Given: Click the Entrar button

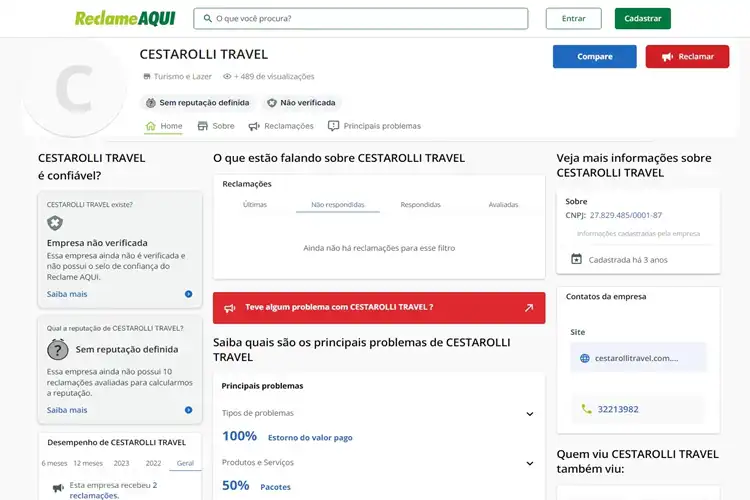Looking at the screenshot, I should [x=574, y=18].
